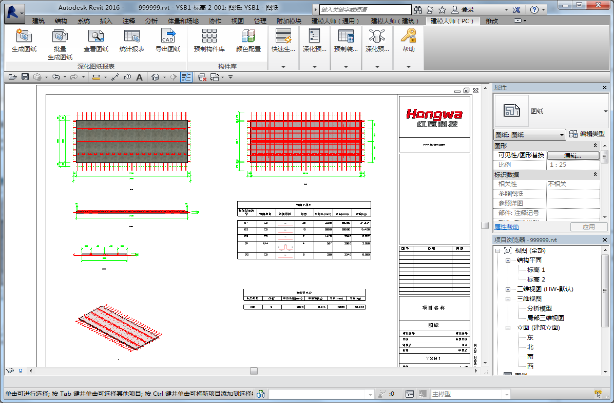
Task: Expand the Quick Generate panel dropdown arrow
Action: tap(284, 67)
